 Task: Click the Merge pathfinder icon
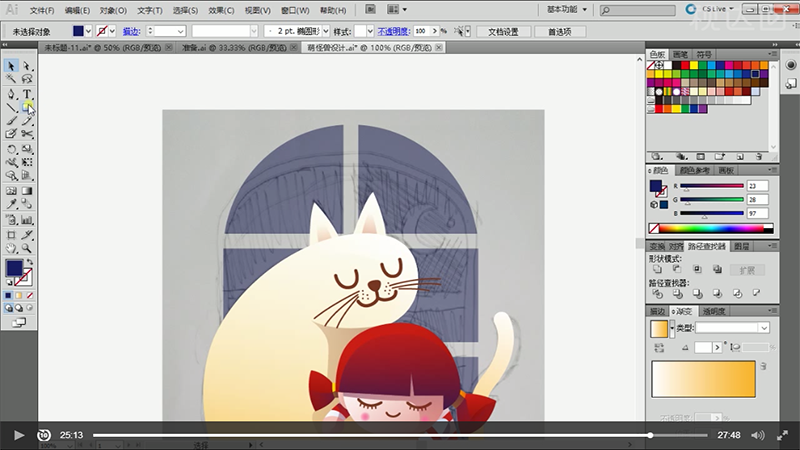(697, 293)
